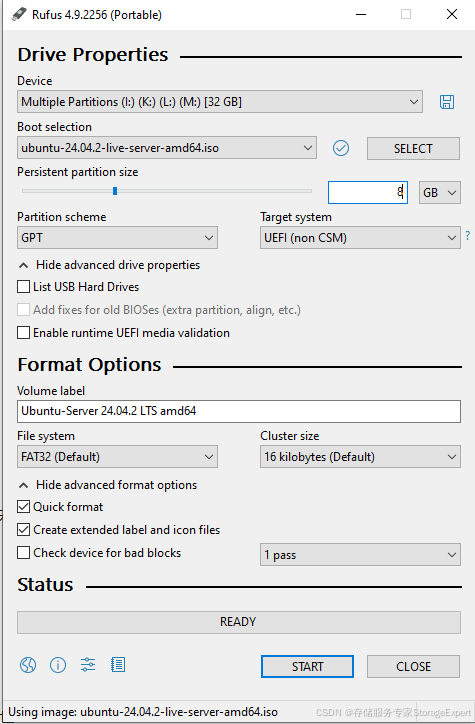Click into the persistent partition size value field
The image size is (475, 724).
pyautogui.click(x=367, y=192)
